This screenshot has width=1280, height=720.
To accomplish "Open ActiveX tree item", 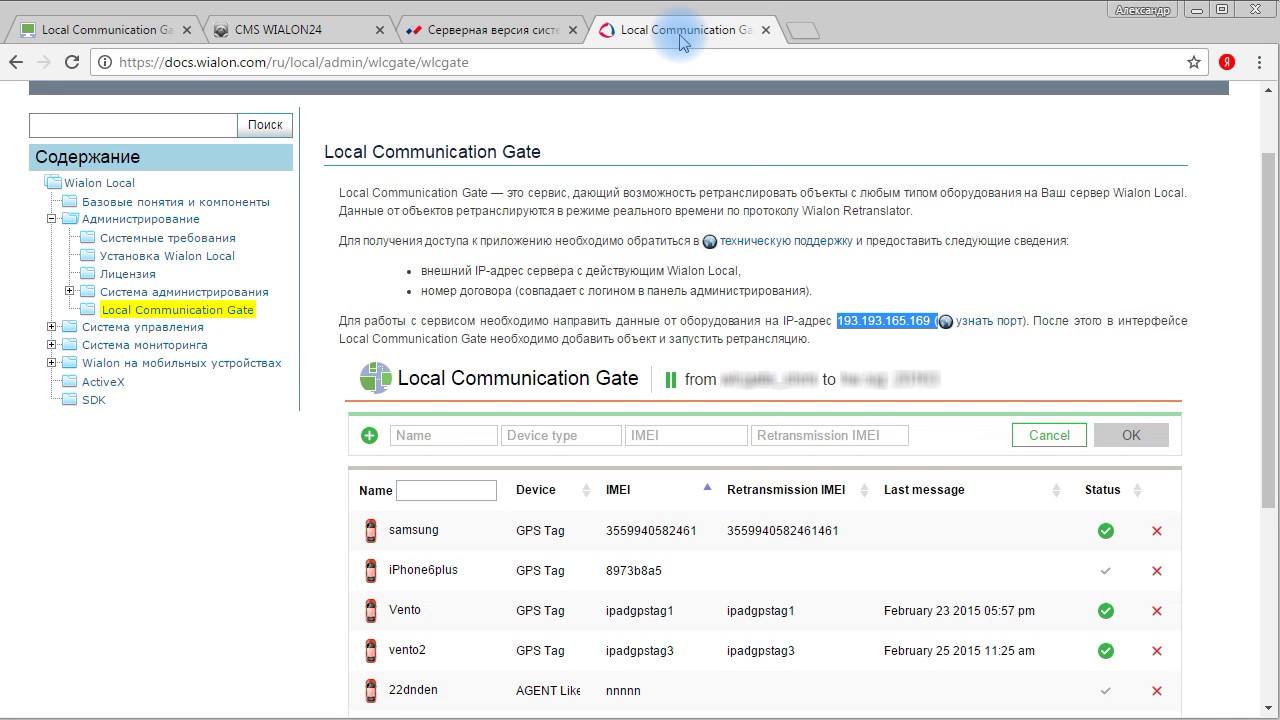I will [103, 382].
